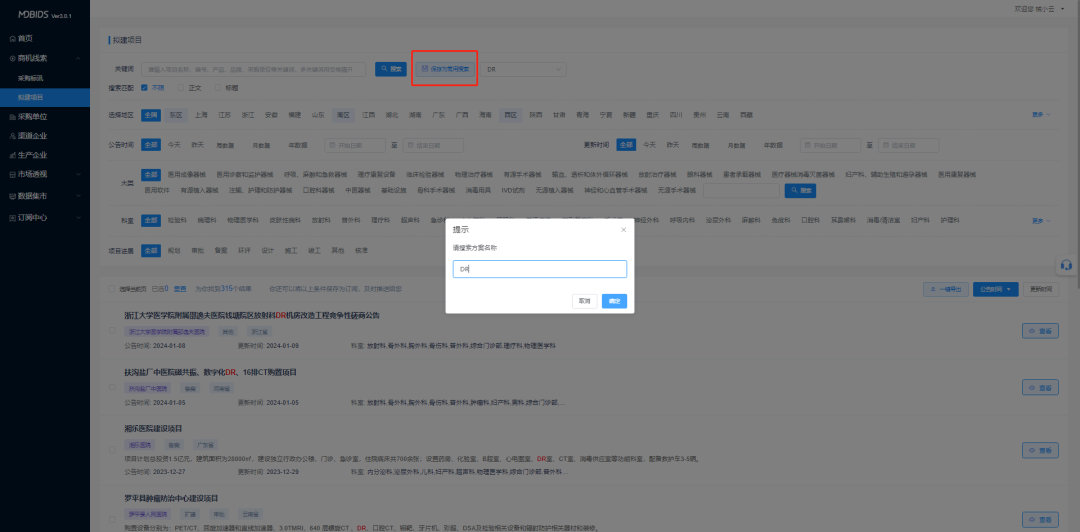Open 生产企业 in sidebar
The image size is (1080, 532).
[32, 155]
